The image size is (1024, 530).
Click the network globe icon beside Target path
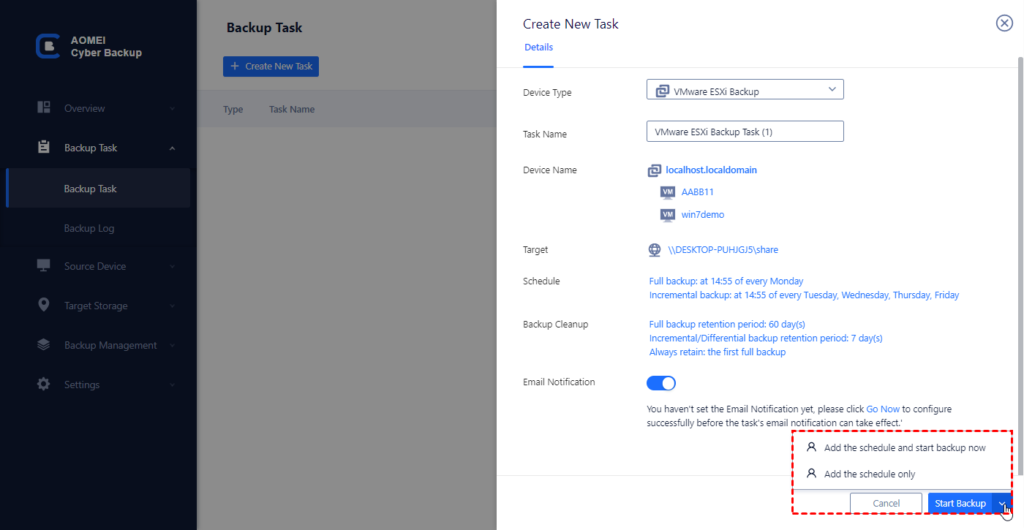click(x=655, y=250)
